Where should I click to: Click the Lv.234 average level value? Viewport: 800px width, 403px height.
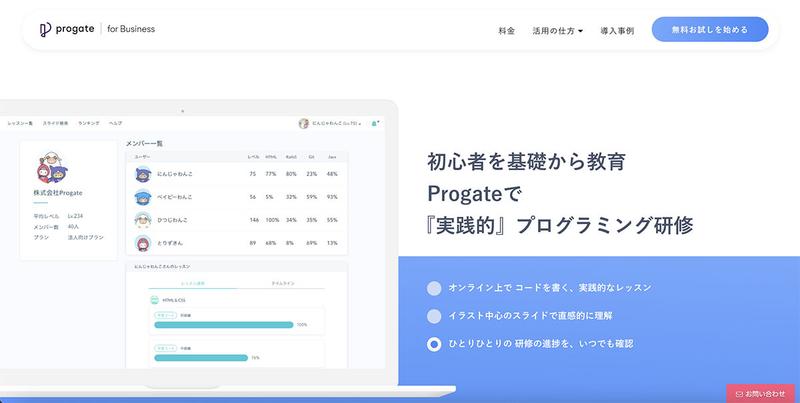tap(75, 216)
